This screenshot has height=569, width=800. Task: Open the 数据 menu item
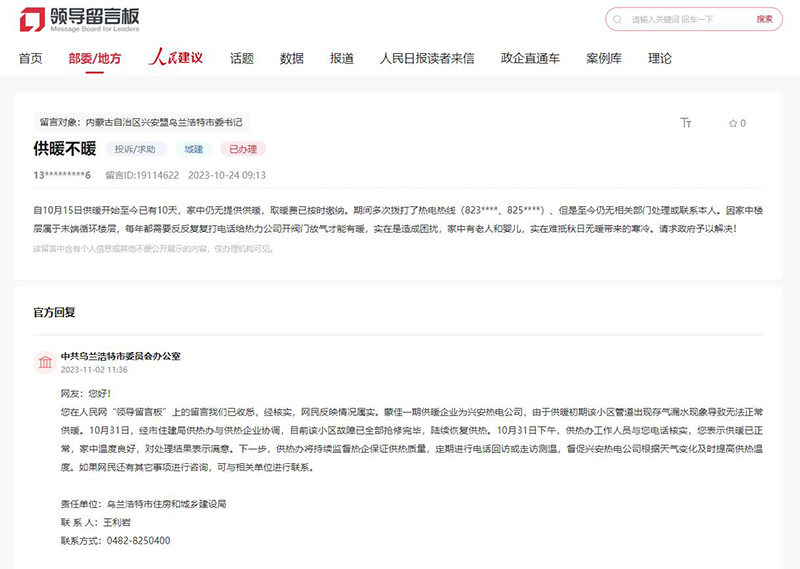292,59
